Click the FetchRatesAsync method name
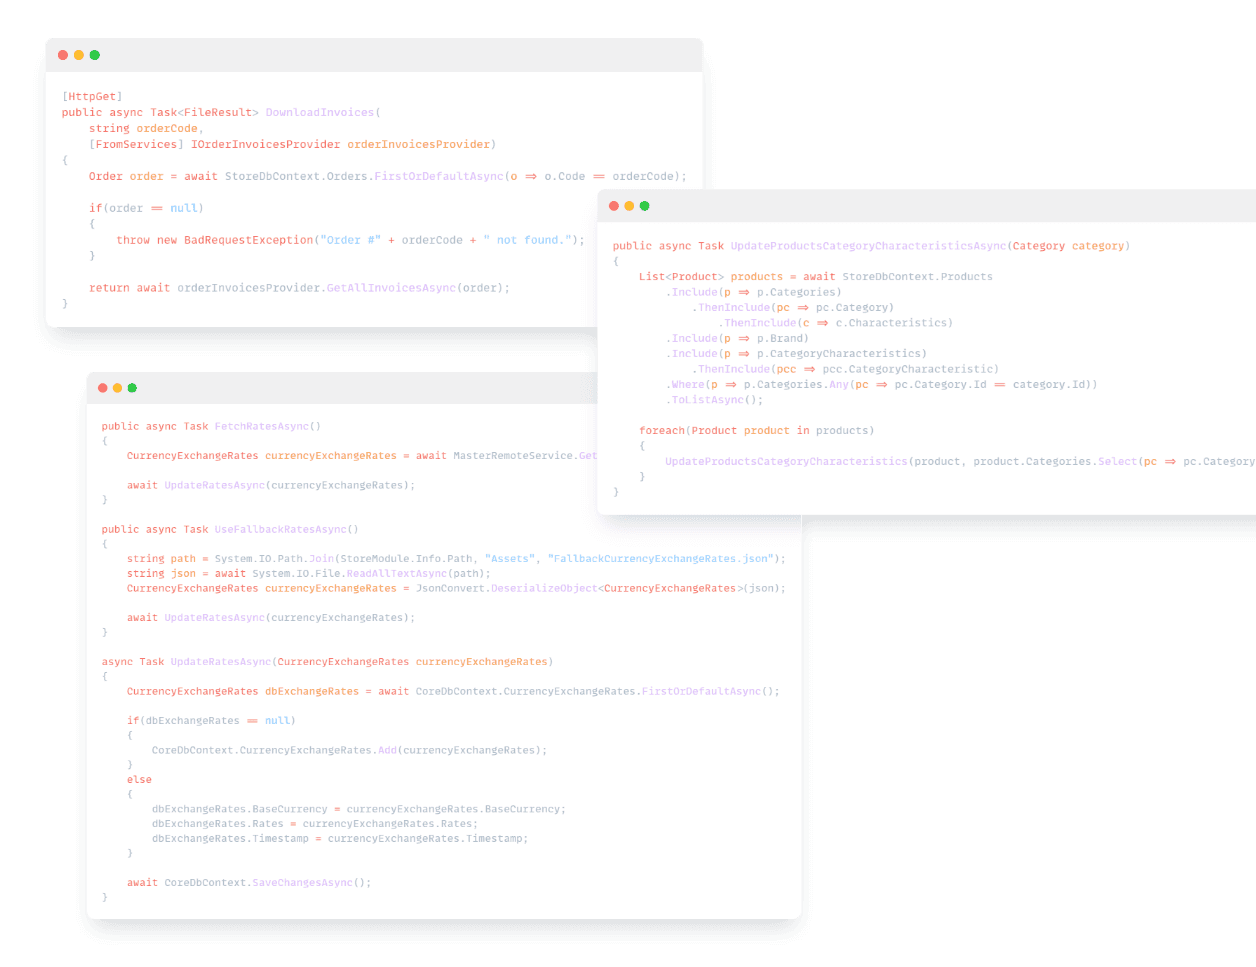This screenshot has height=967, width=1256. tap(261, 426)
